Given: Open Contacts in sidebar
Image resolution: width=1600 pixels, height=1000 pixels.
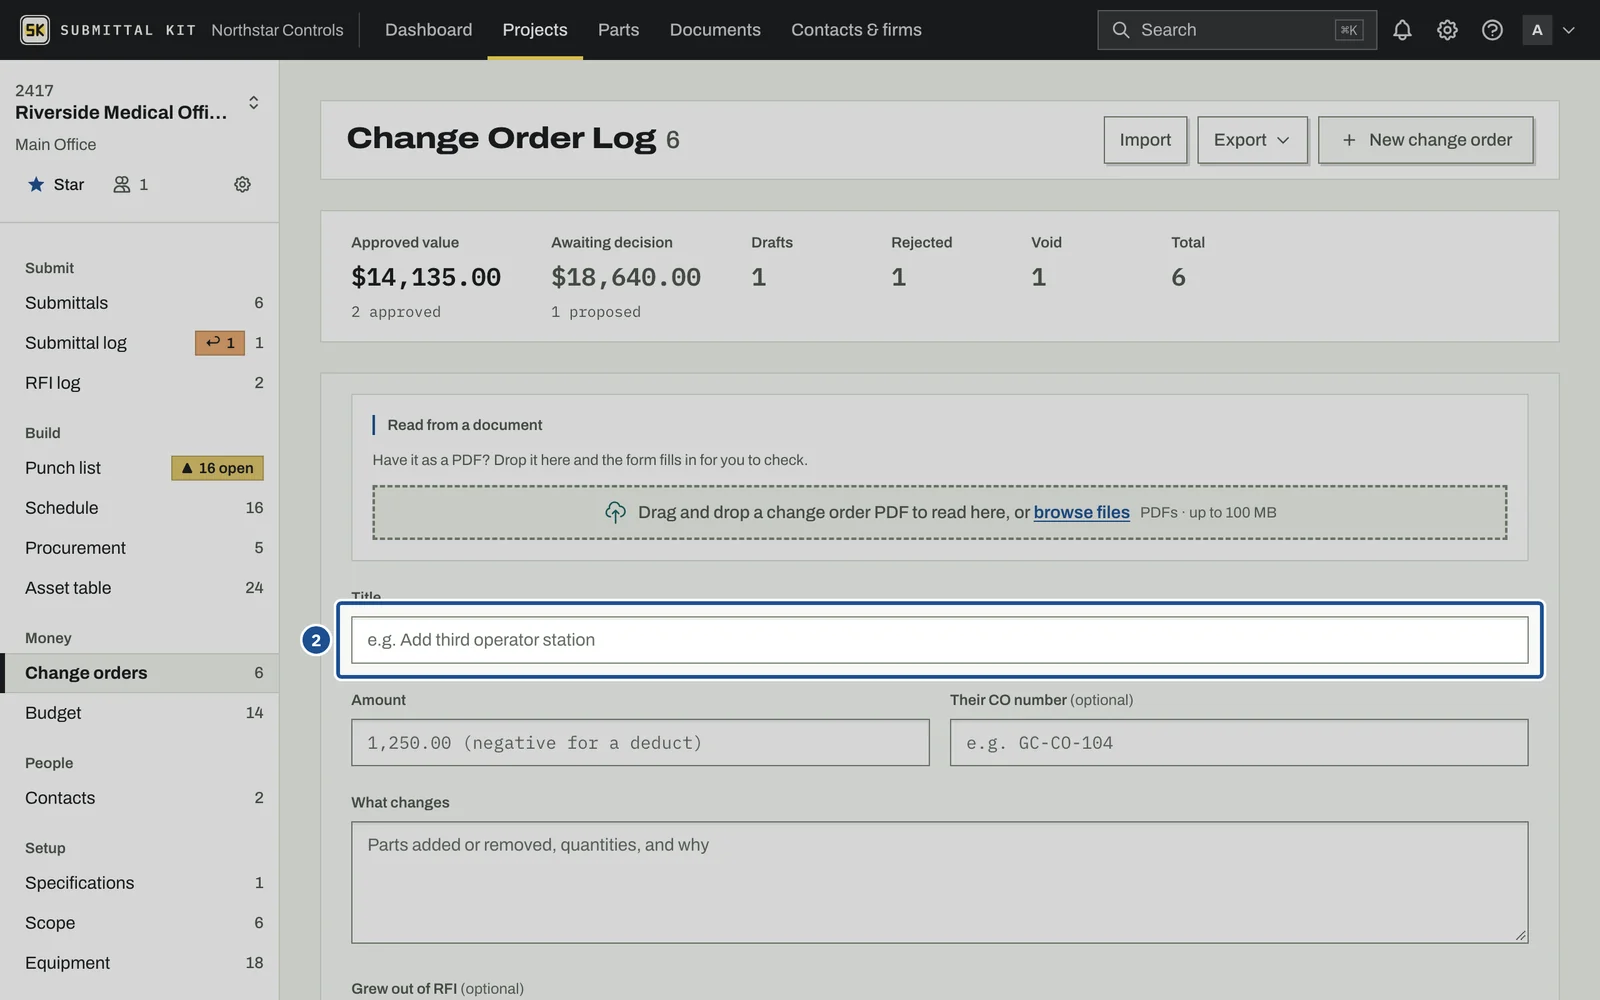Looking at the screenshot, I should pos(140,798).
